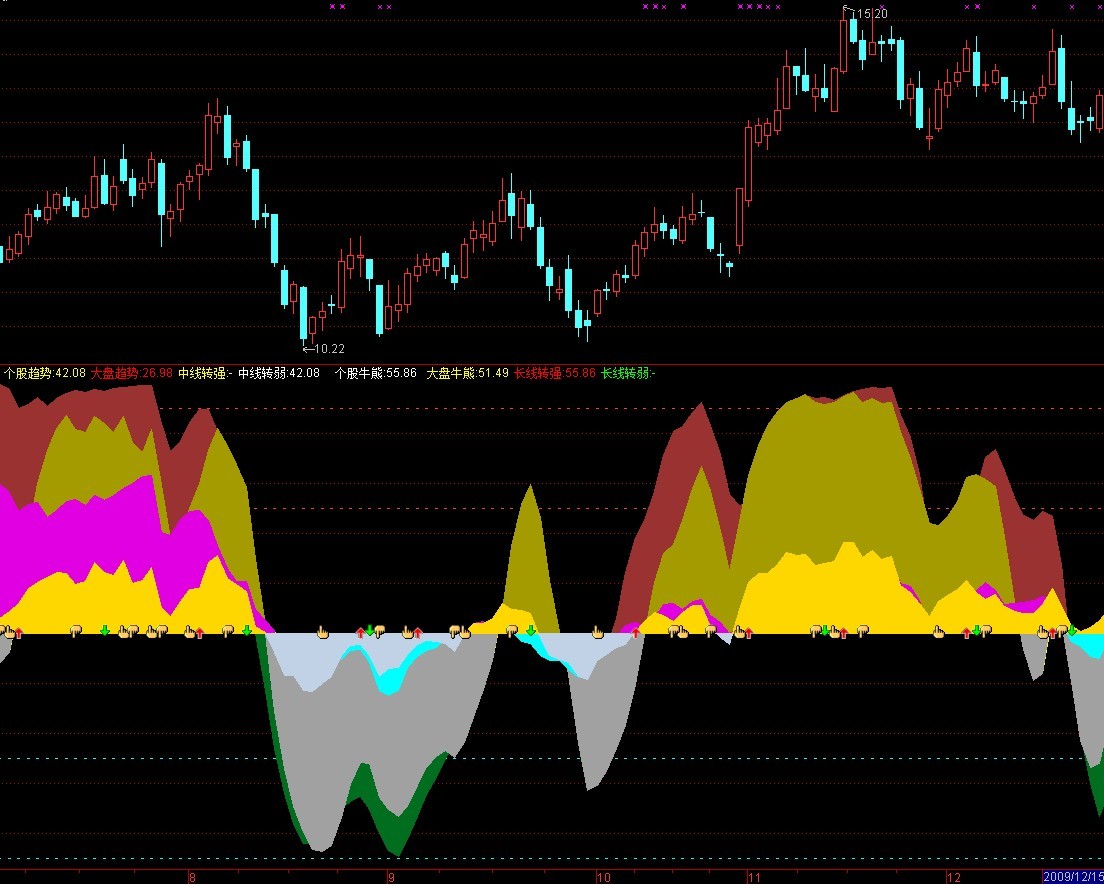Select the yellow 大盘牛熊:51.49 label
The height and width of the screenshot is (884, 1104).
click(x=468, y=373)
